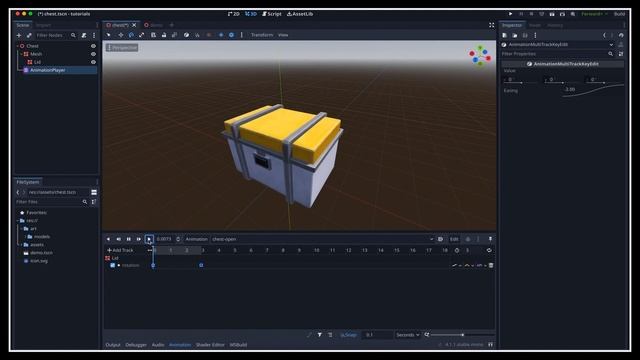Open the Debugger bottom tab
The image size is (640, 360).
pyautogui.click(x=136, y=345)
